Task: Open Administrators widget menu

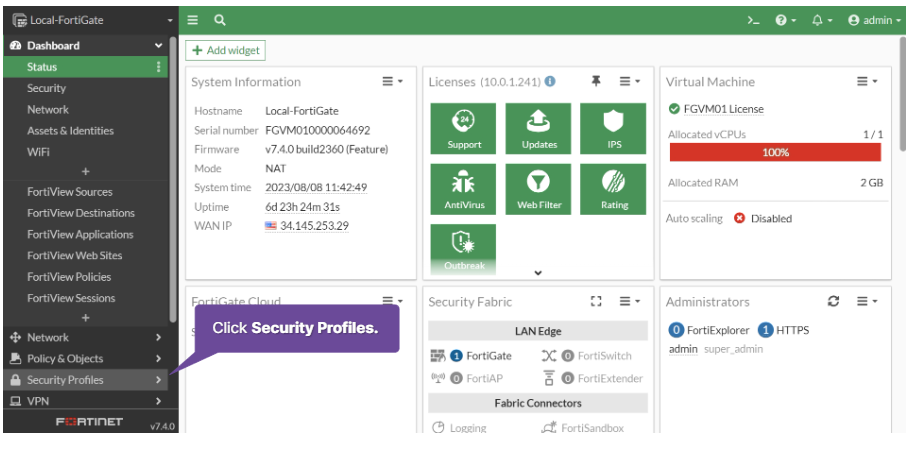Action: coord(867,301)
